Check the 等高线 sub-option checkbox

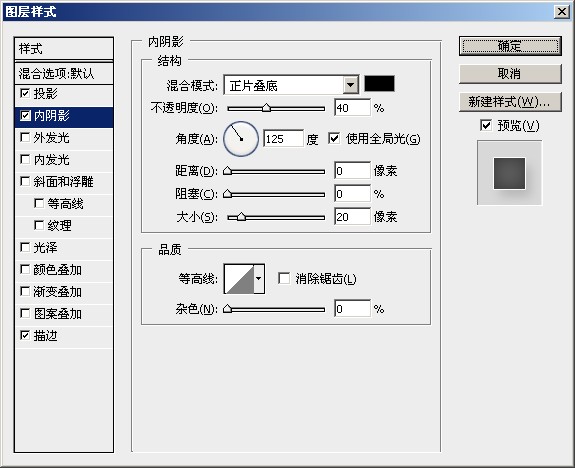[x=39, y=203]
